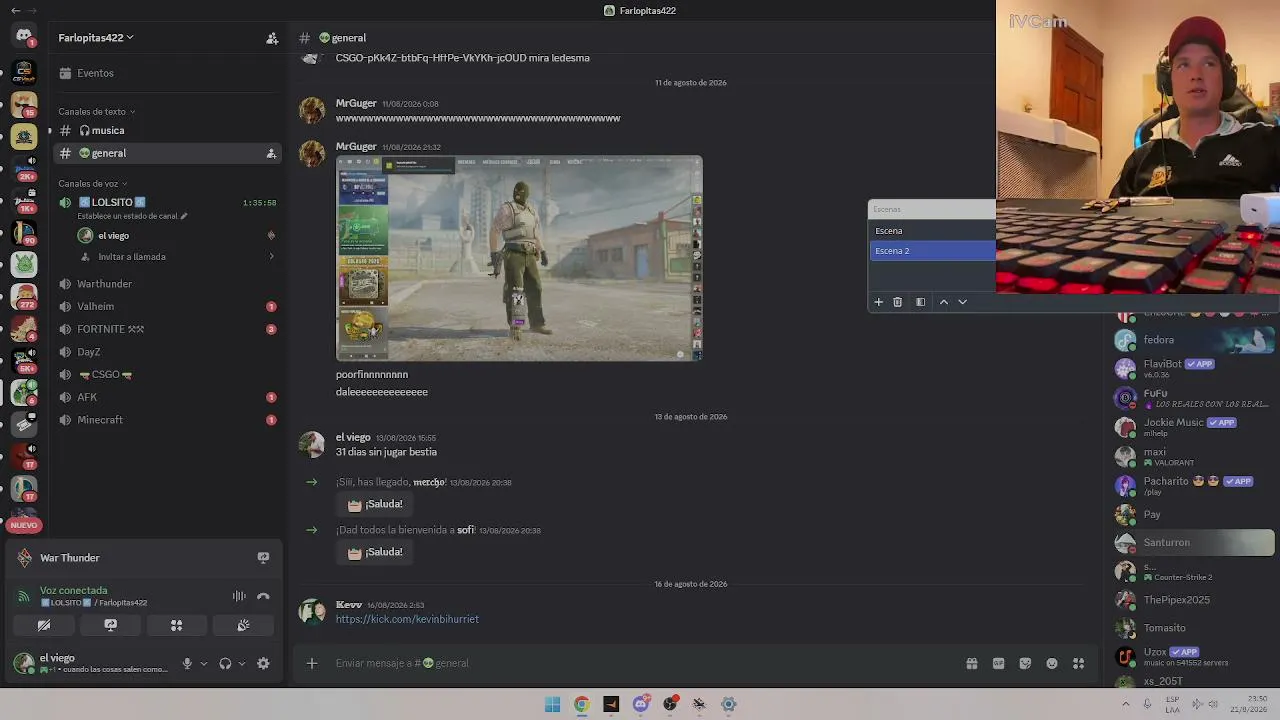The width and height of the screenshot is (1280, 720).
Task: Join the Warthunder voice channel
Action: tap(168, 284)
